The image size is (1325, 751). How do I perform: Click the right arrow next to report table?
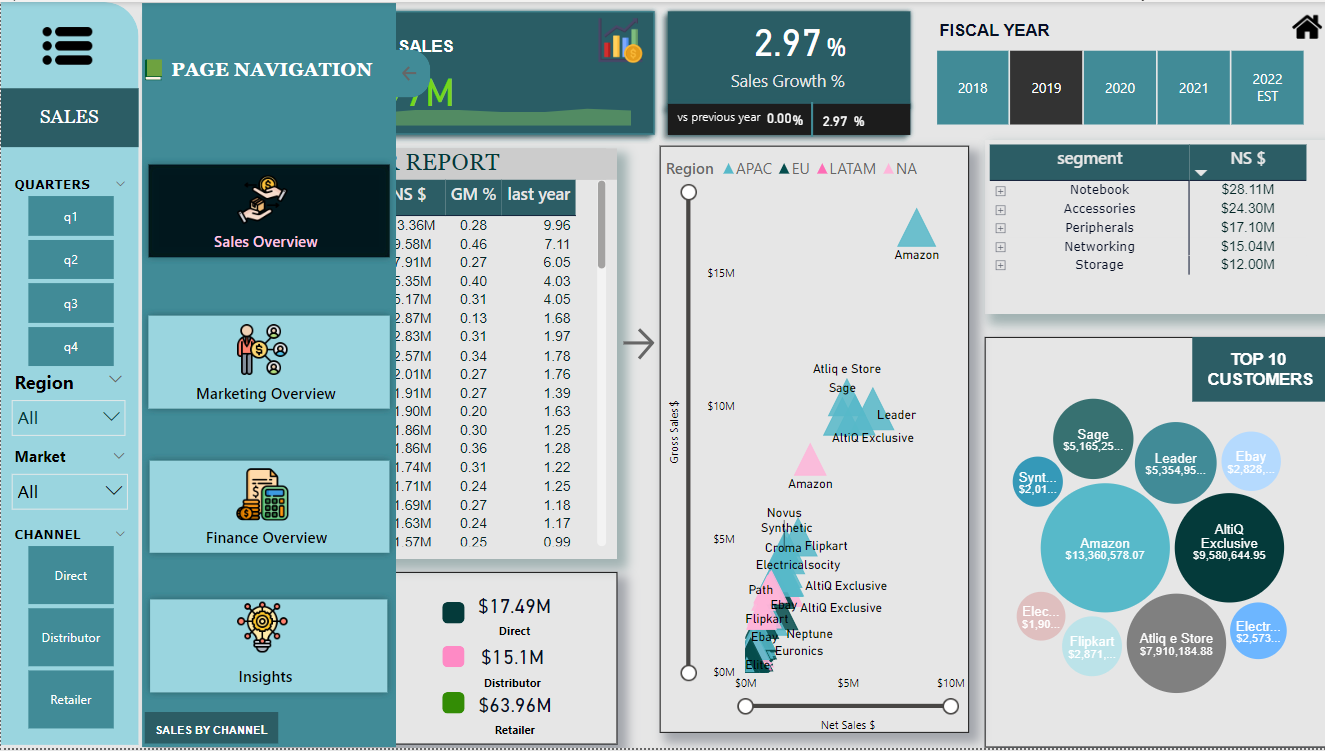[x=638, y=344]
